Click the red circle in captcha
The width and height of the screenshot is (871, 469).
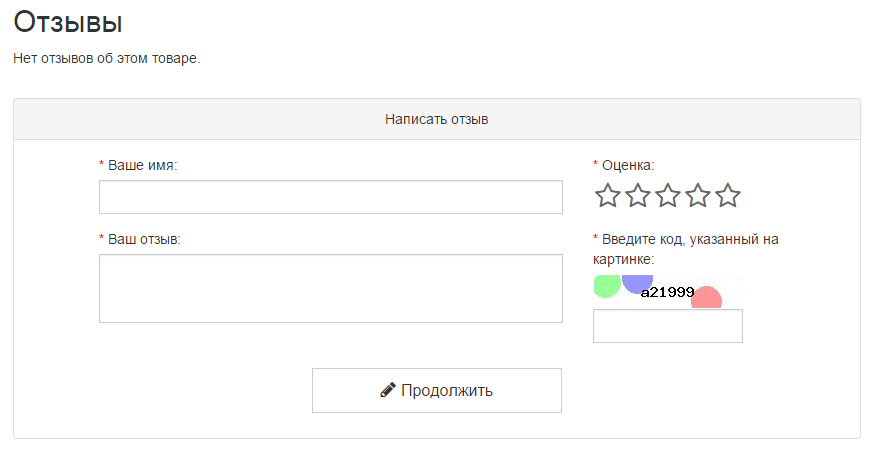(x=707, y=298)
